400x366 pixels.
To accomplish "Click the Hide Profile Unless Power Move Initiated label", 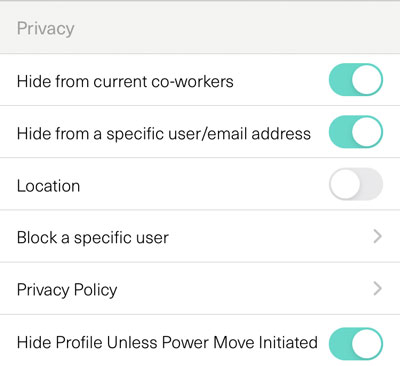I will 167,342.
